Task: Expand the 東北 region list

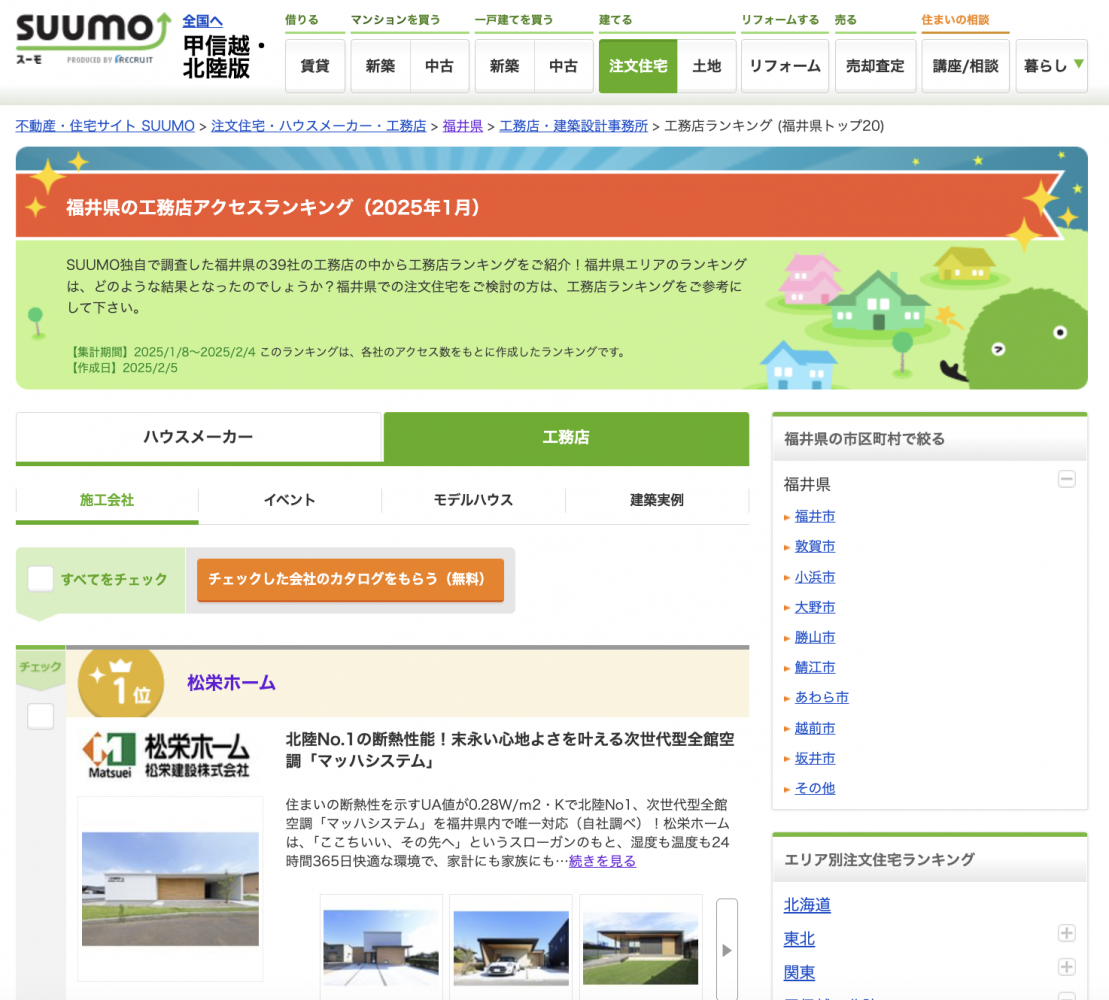Action: 1067,933
